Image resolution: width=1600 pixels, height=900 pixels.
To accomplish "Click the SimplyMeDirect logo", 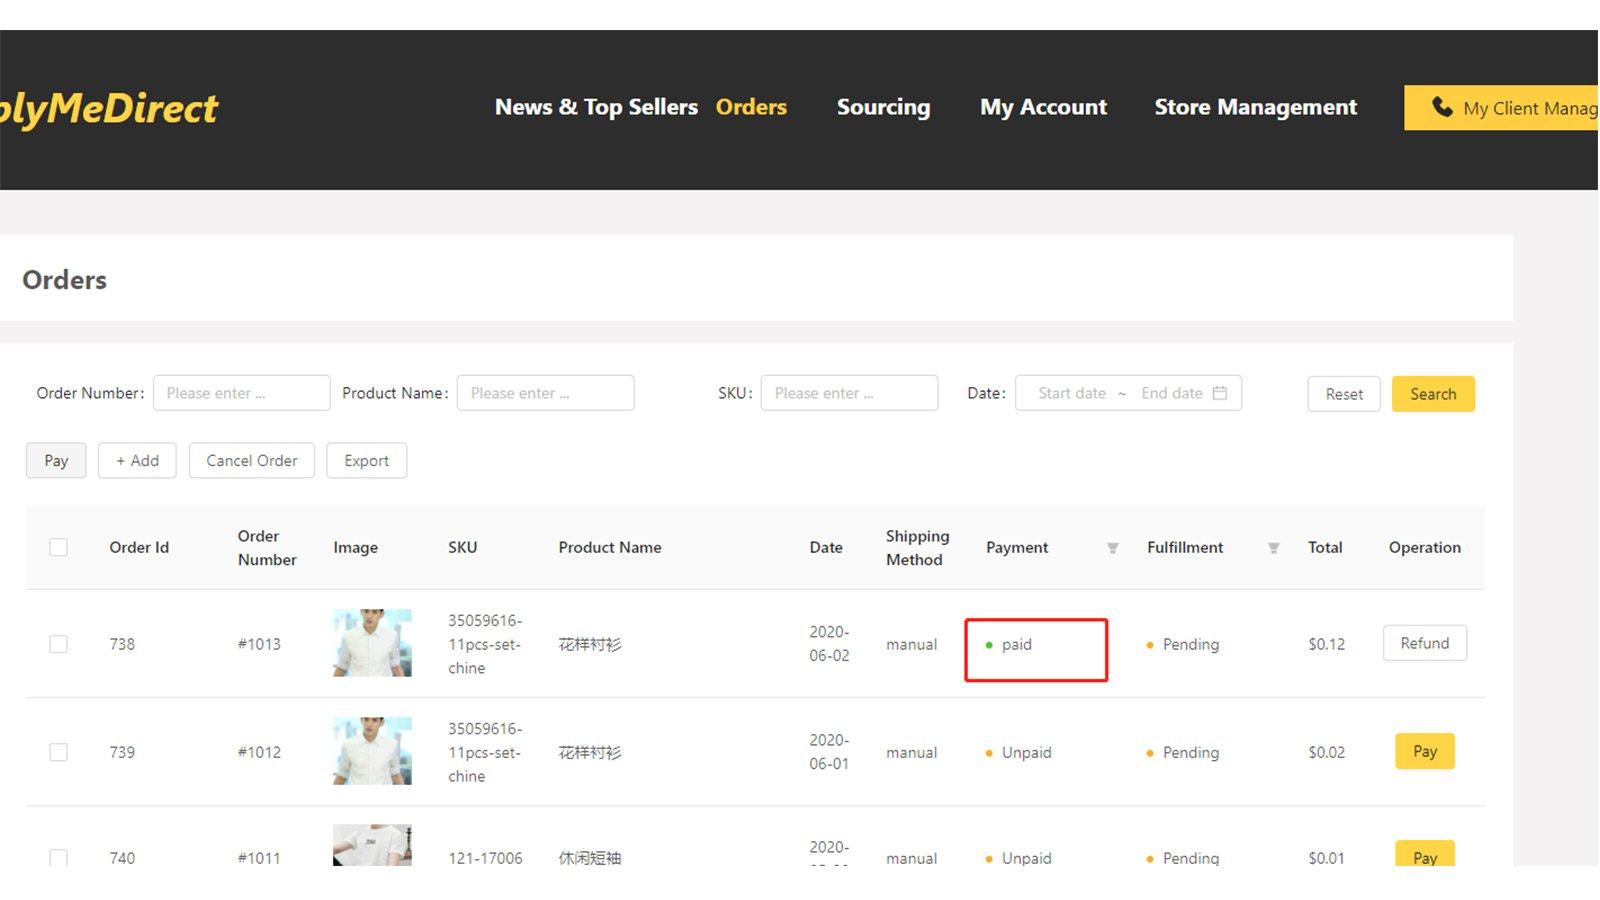I will click(x=110, y=108).
